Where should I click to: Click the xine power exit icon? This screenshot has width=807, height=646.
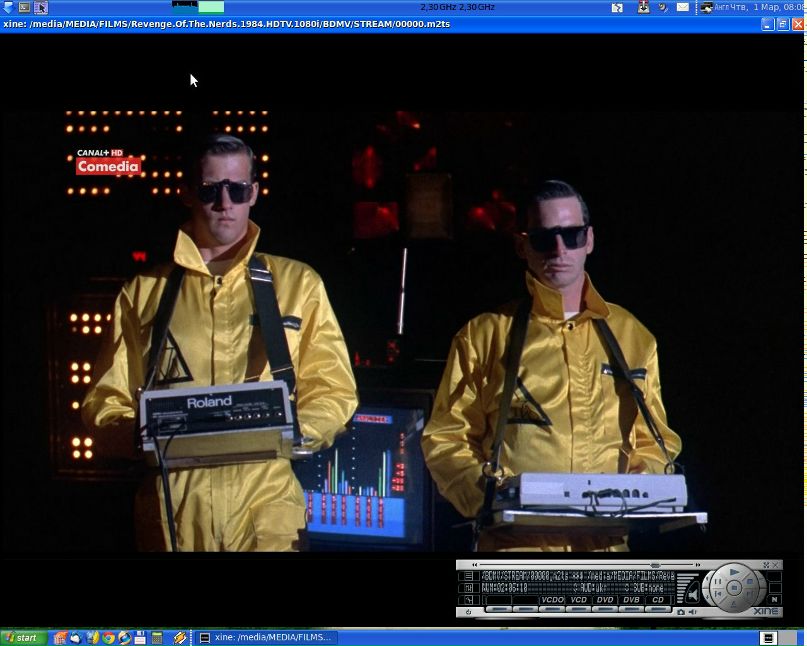469,612
